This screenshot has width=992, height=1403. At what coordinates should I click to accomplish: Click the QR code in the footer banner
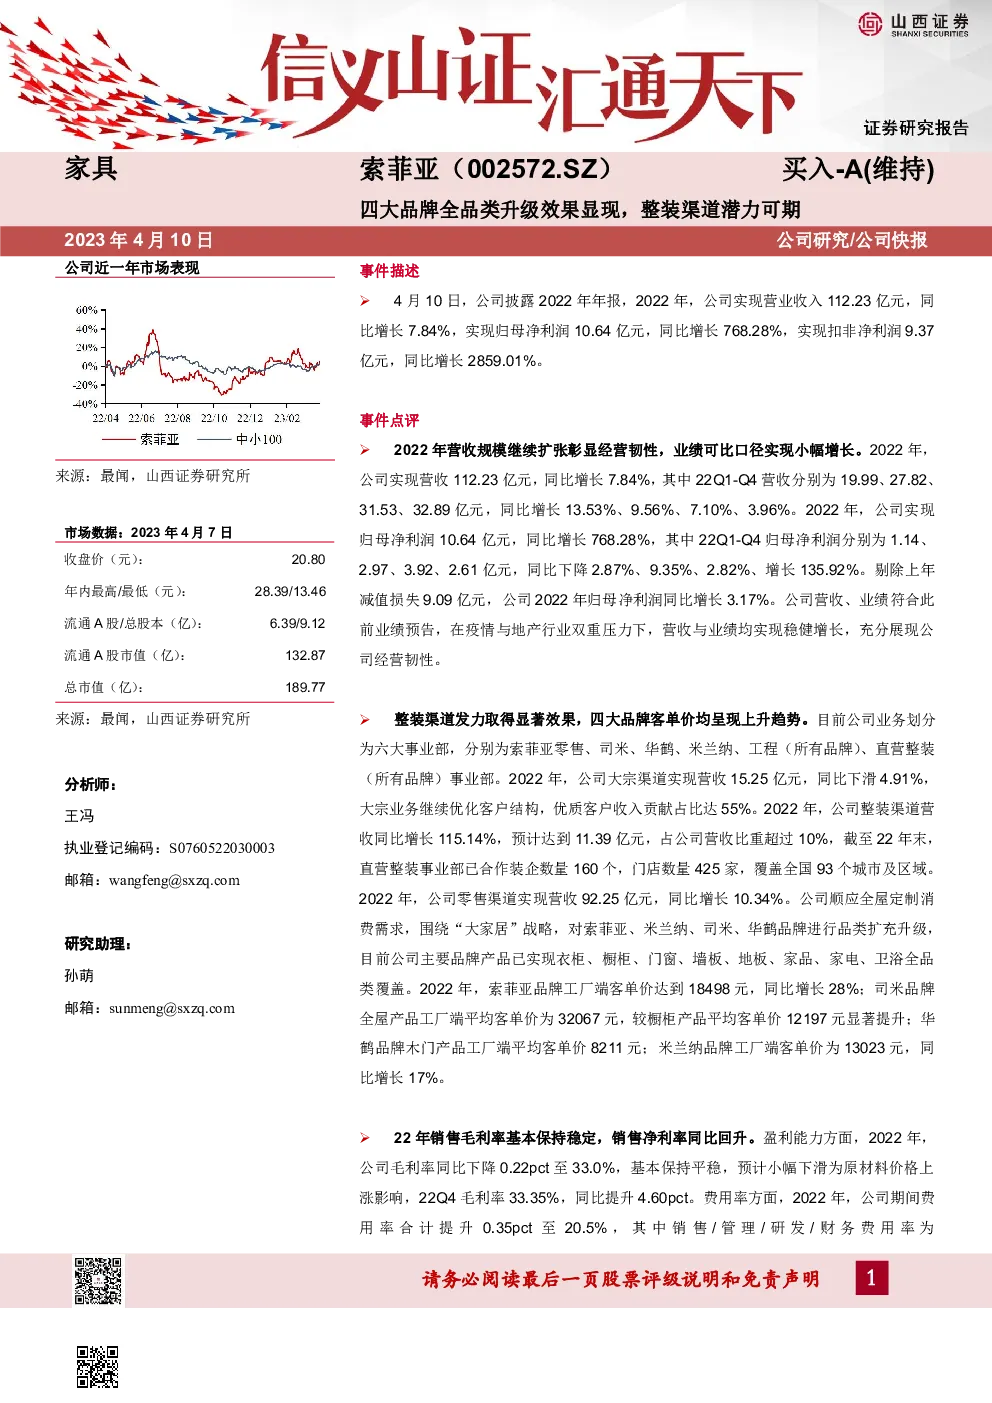[98, 1280]
